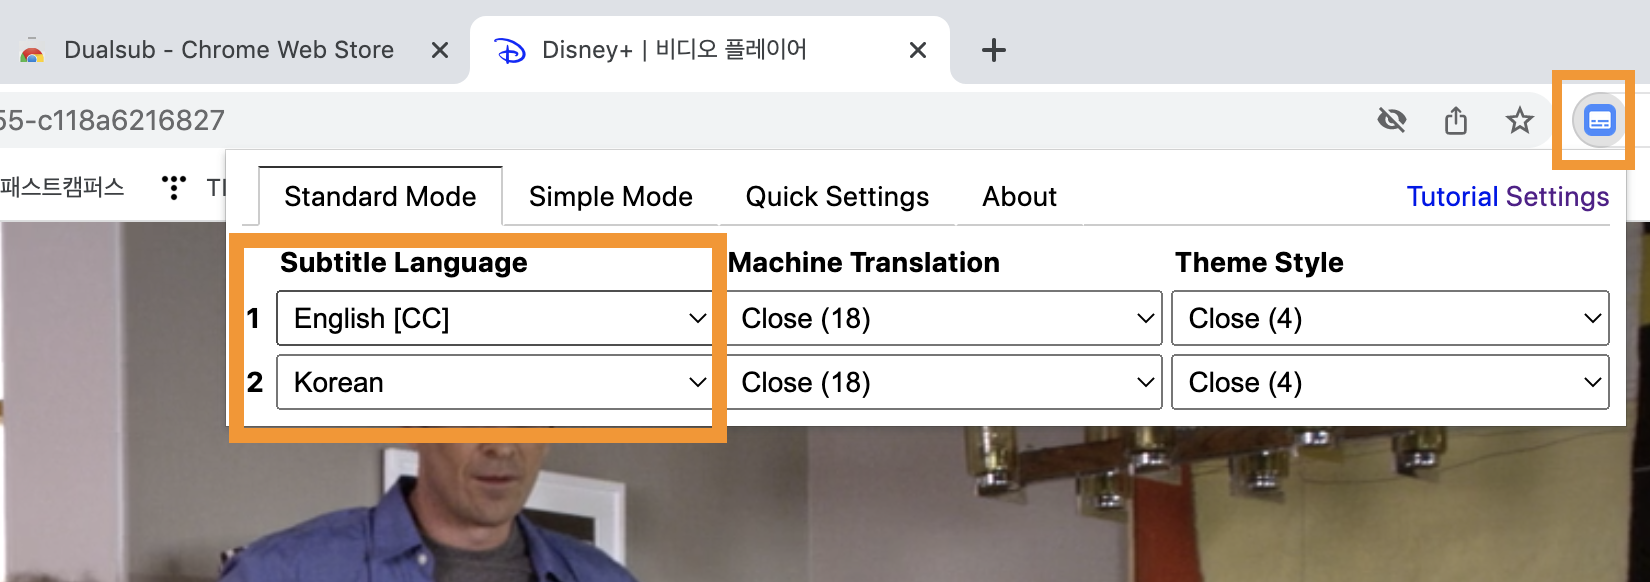Switch to Simple Mode tab
Screen dimensions: 1650x582
pyautogui.click(x=611, y=196)
